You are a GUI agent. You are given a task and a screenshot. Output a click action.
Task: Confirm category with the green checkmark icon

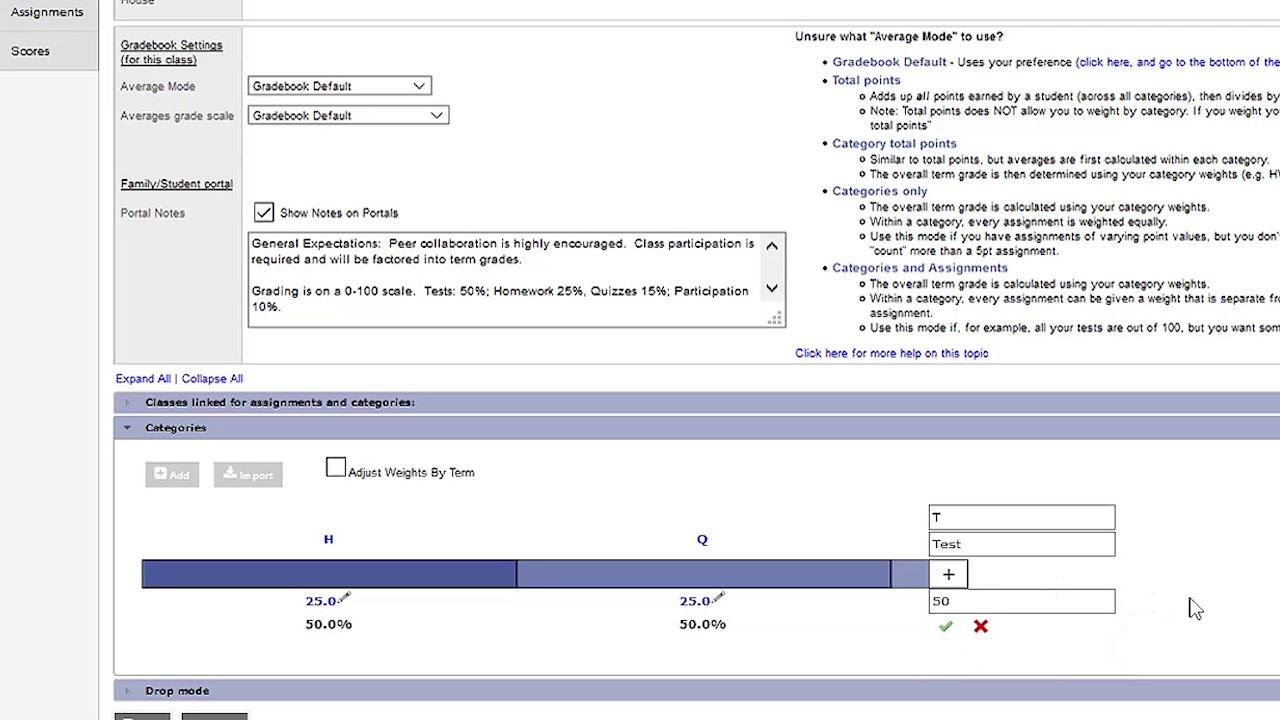point(946,627)
